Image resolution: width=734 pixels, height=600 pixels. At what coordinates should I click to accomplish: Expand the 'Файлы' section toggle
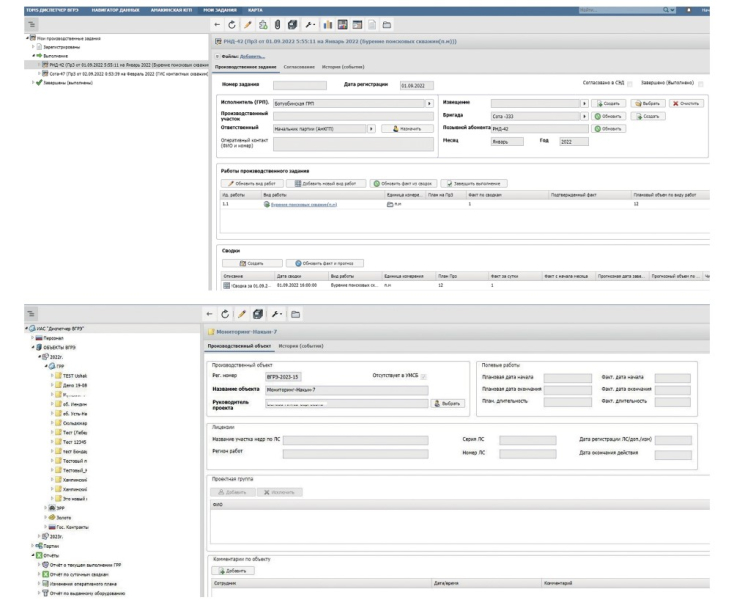click(x=217, y=57)
